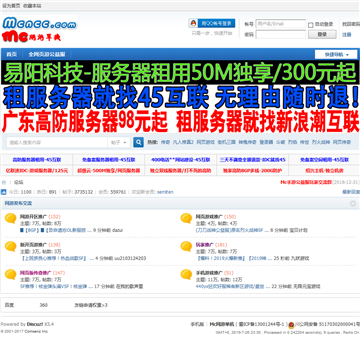Click hot keyword 网页传奇
Image resolution: width=360 pixels, height=360 pixels.
[342, 142]
